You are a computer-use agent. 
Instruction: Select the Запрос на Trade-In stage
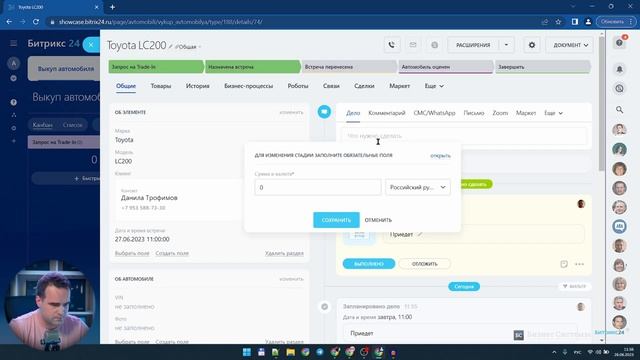pyautogui.click(x=156, y=67)
